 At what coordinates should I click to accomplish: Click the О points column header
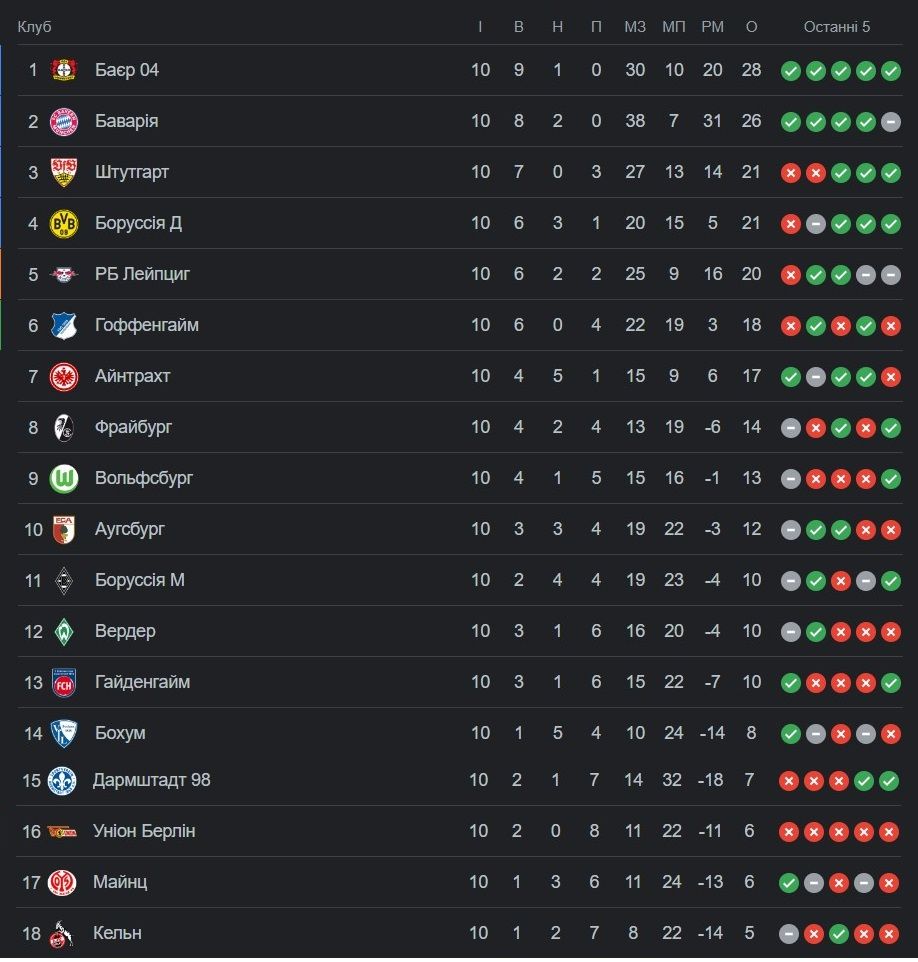752,27
